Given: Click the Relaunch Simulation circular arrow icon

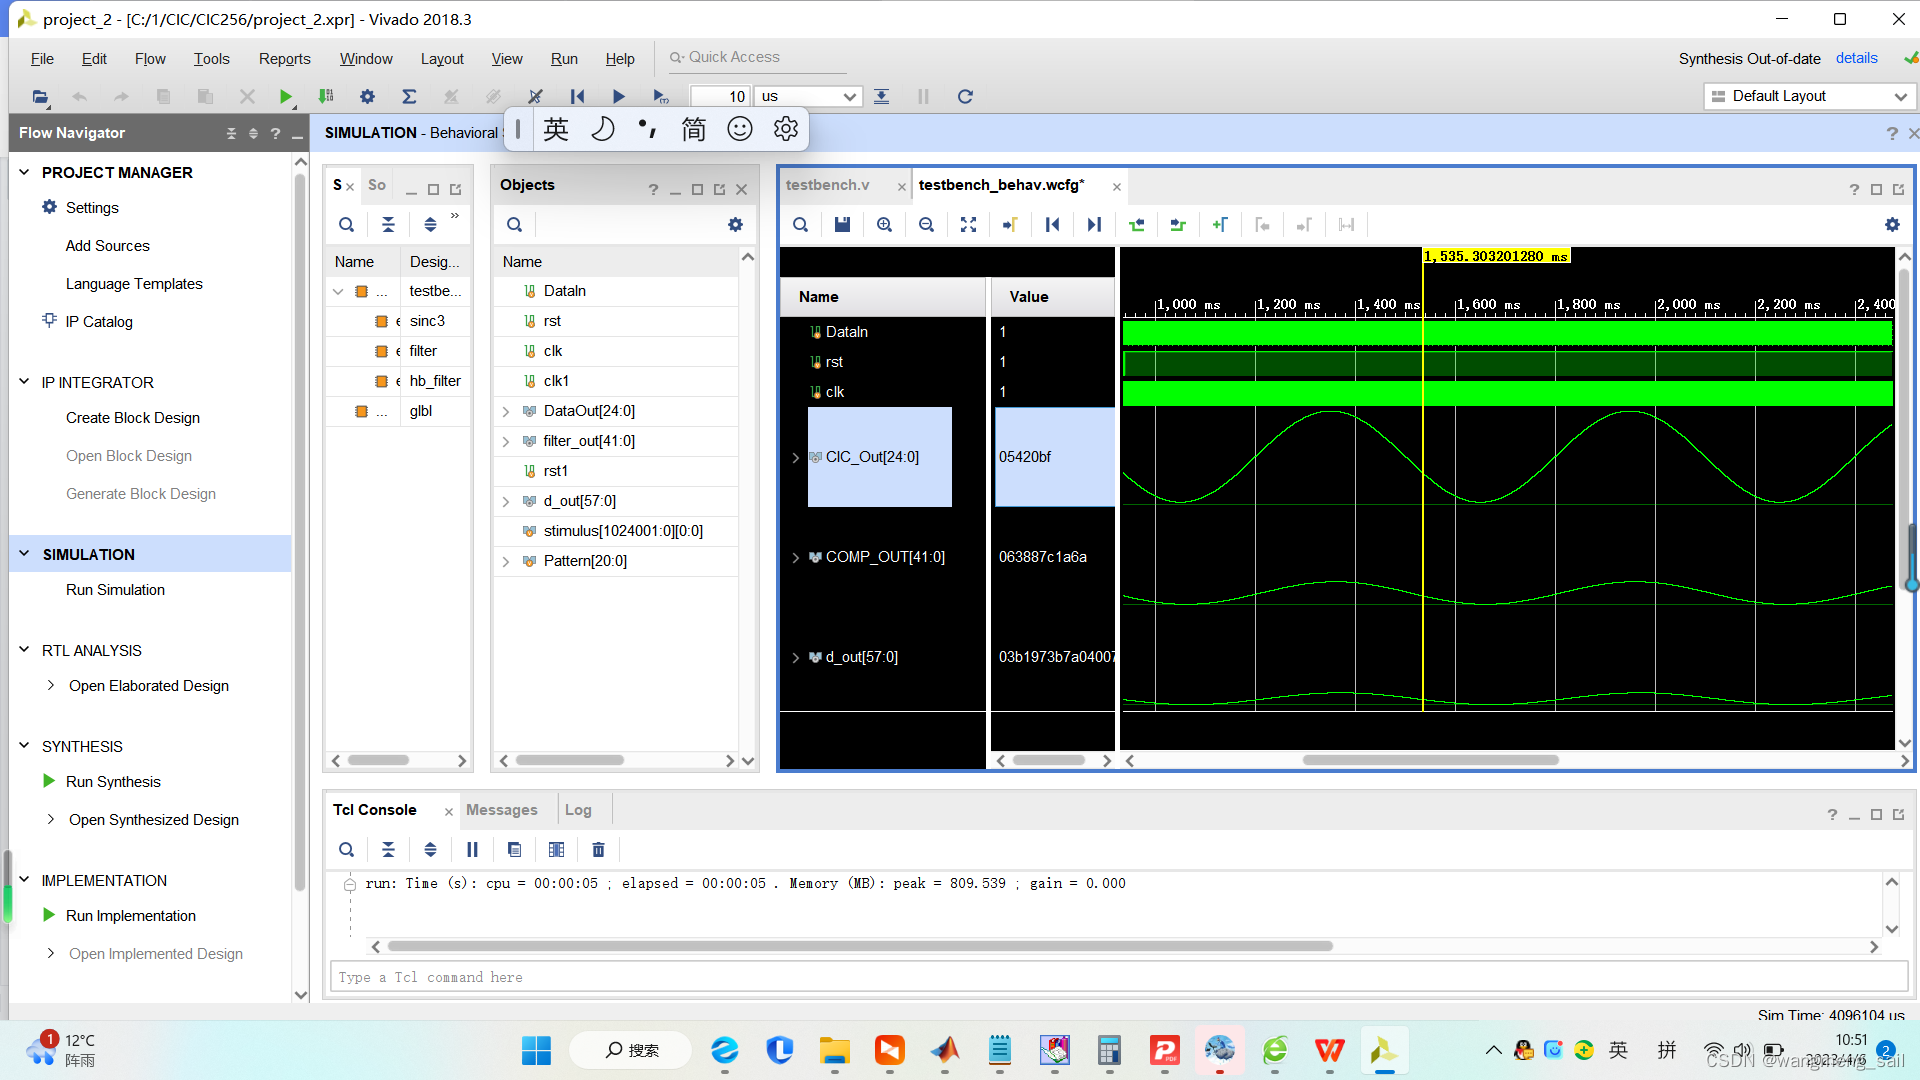Looking at the screenshot, I should coord(965,96).
